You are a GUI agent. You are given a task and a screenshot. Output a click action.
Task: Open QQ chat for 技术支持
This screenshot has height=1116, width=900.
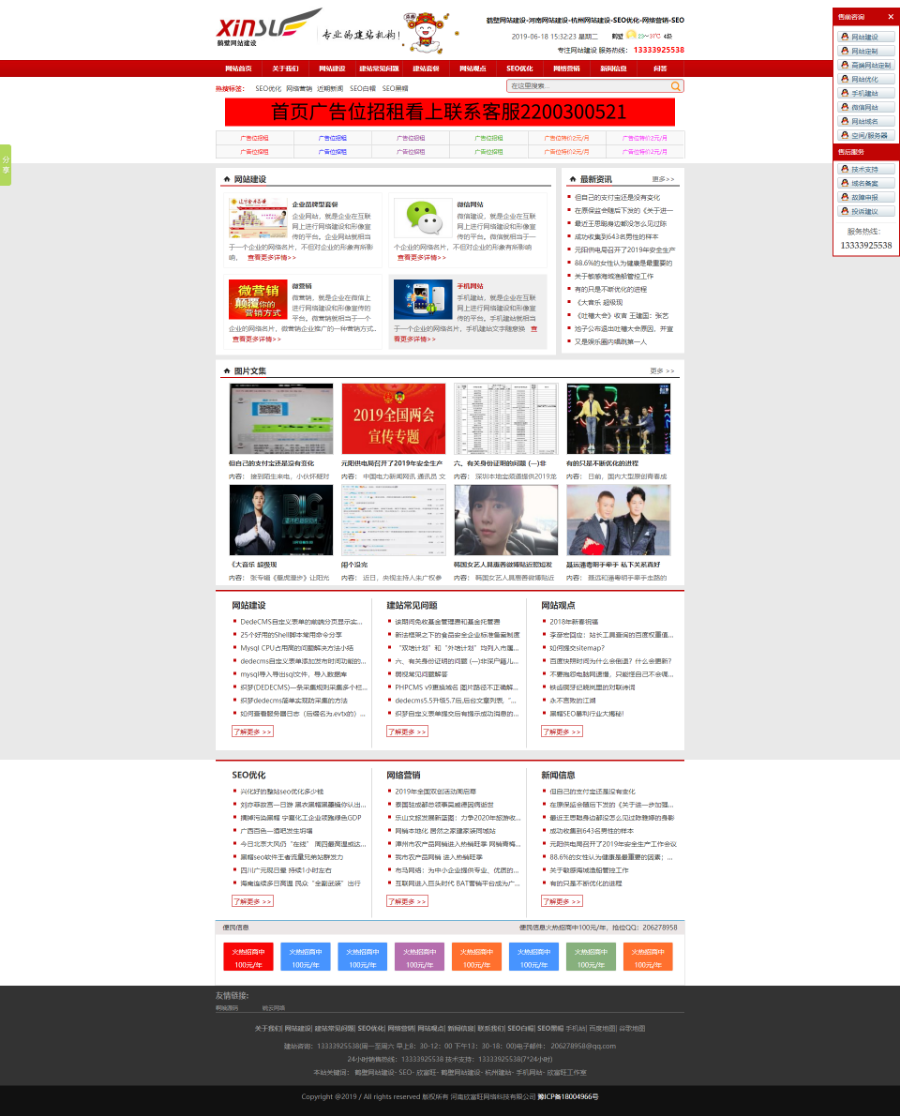pyautogui.click(x=866, y=169)
